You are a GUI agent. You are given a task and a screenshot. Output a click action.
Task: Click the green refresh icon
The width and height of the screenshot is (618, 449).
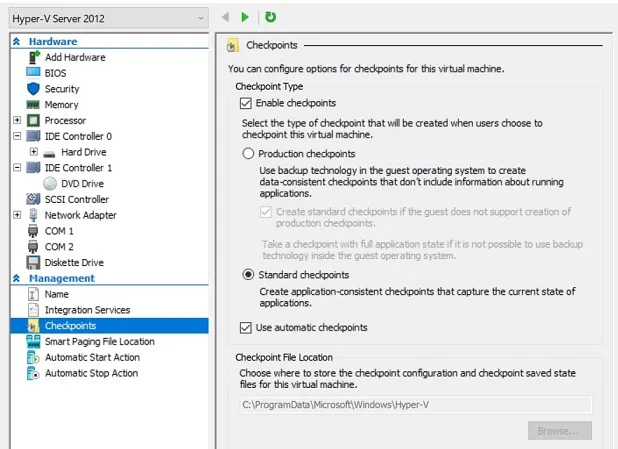pos(270,17)
